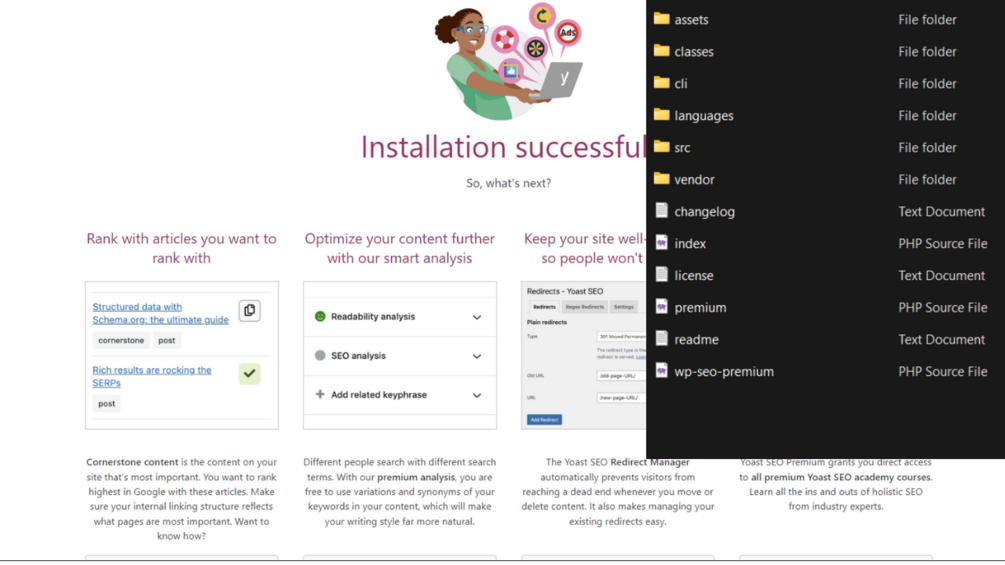Click the post tag under Structured data
This screenshot has height=565, width=1005.
point(167,340)
